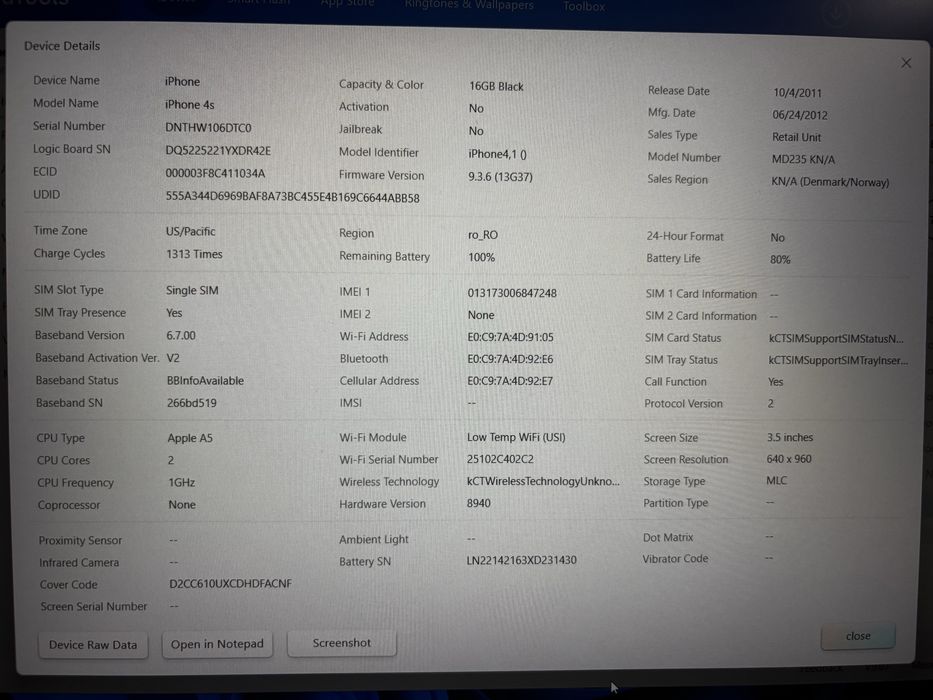Click charge cycles value 1313 Times
Image resolution: width=933 pixels, height=700 pixels.
click(x=194, y=254)
